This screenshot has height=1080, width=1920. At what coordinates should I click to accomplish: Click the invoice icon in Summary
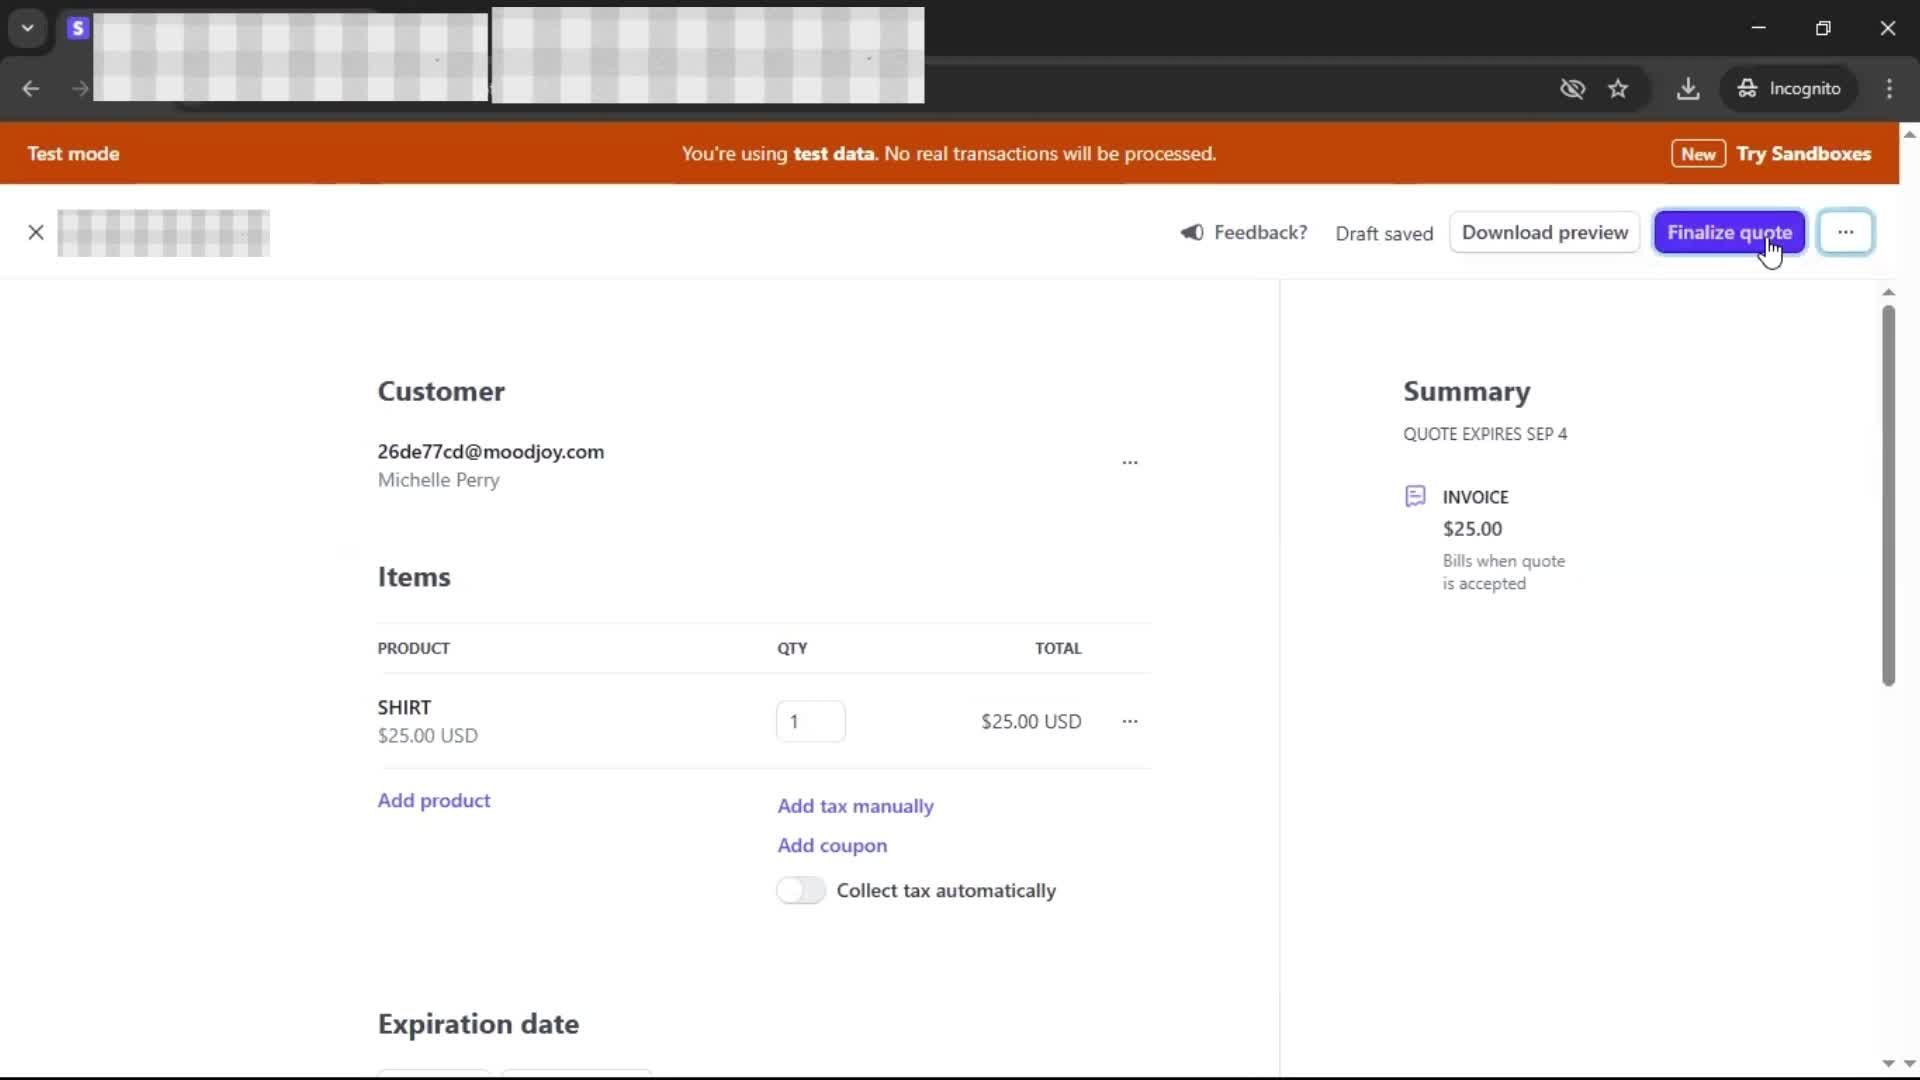pos(1415,497)
